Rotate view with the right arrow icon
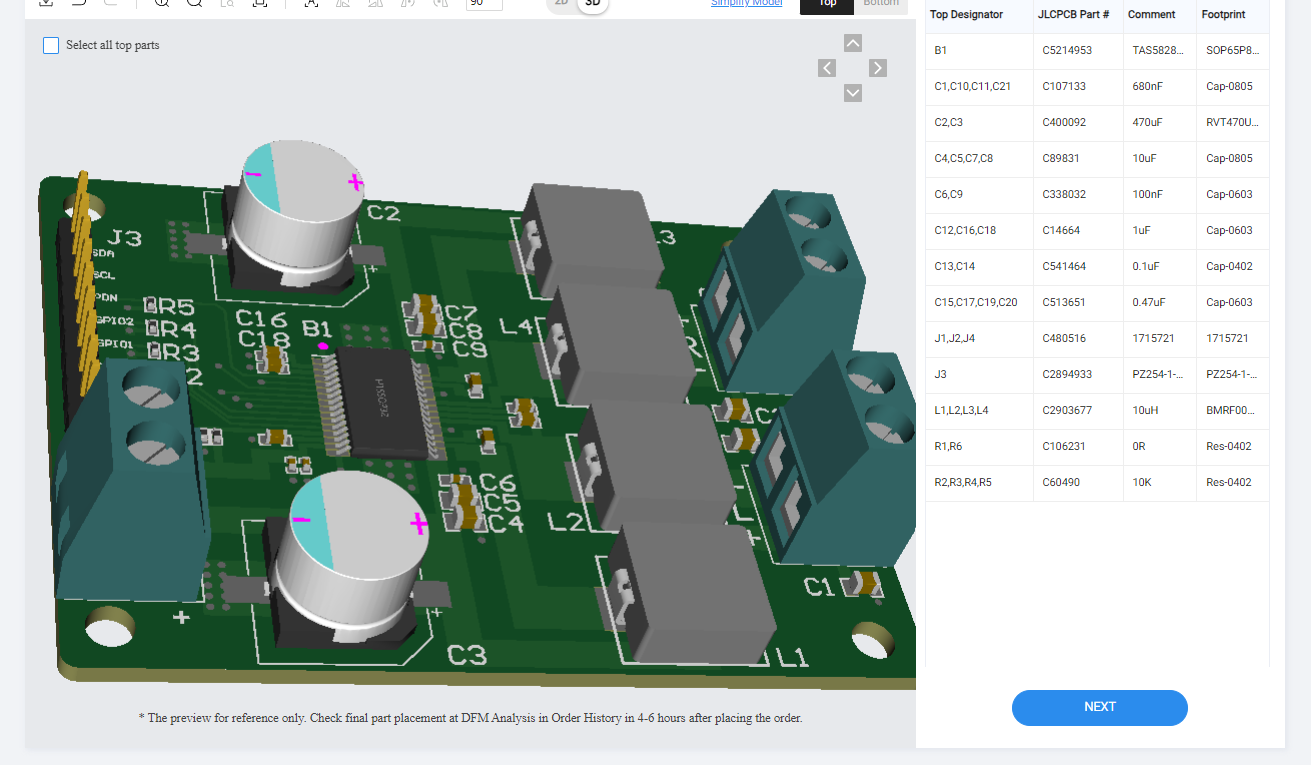The height and width of the screenshot is (765, 1311). click(x=878, y=68)
